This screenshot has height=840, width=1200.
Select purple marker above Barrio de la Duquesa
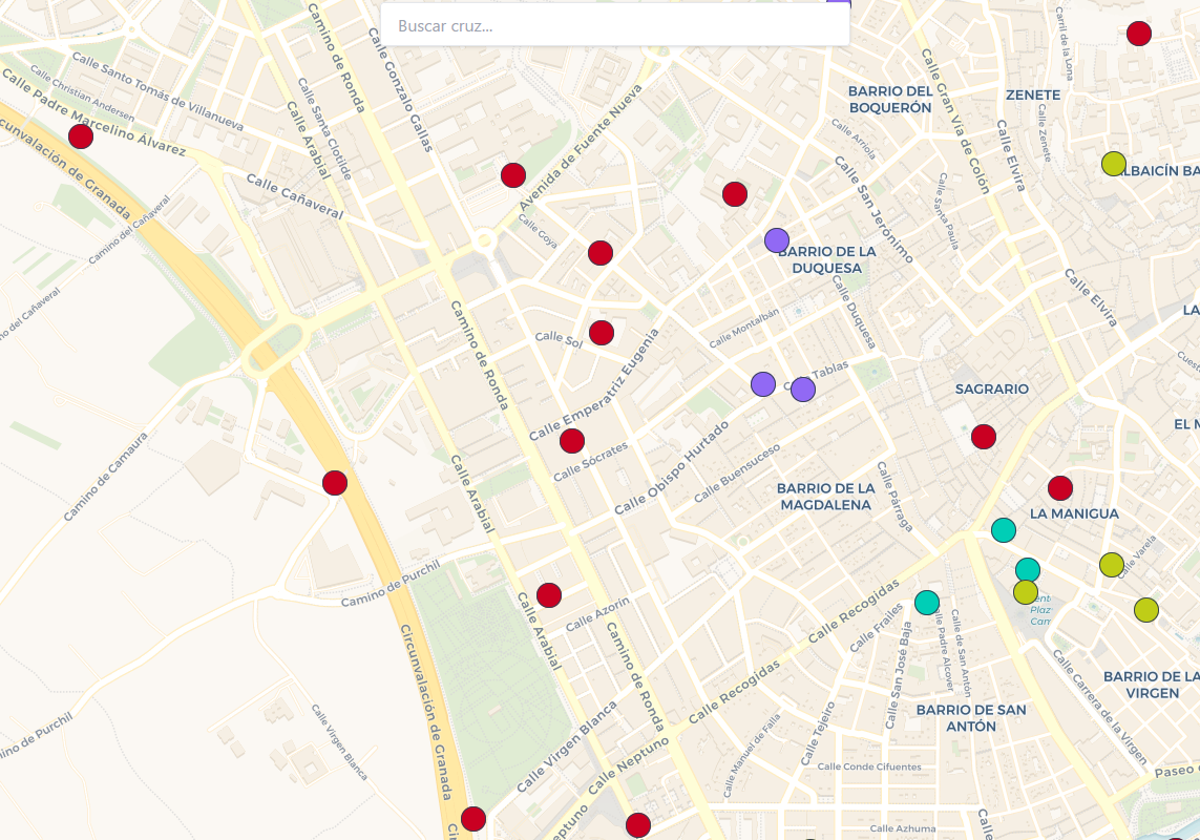[x=777, y=240]
